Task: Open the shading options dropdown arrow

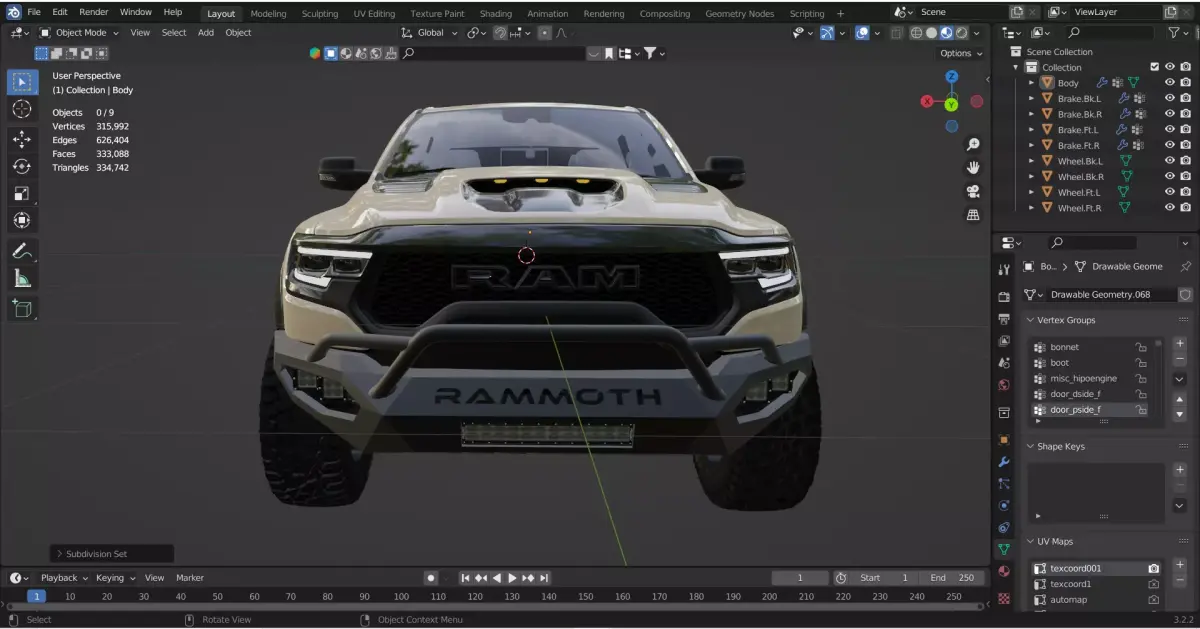Action: (977, 33)
